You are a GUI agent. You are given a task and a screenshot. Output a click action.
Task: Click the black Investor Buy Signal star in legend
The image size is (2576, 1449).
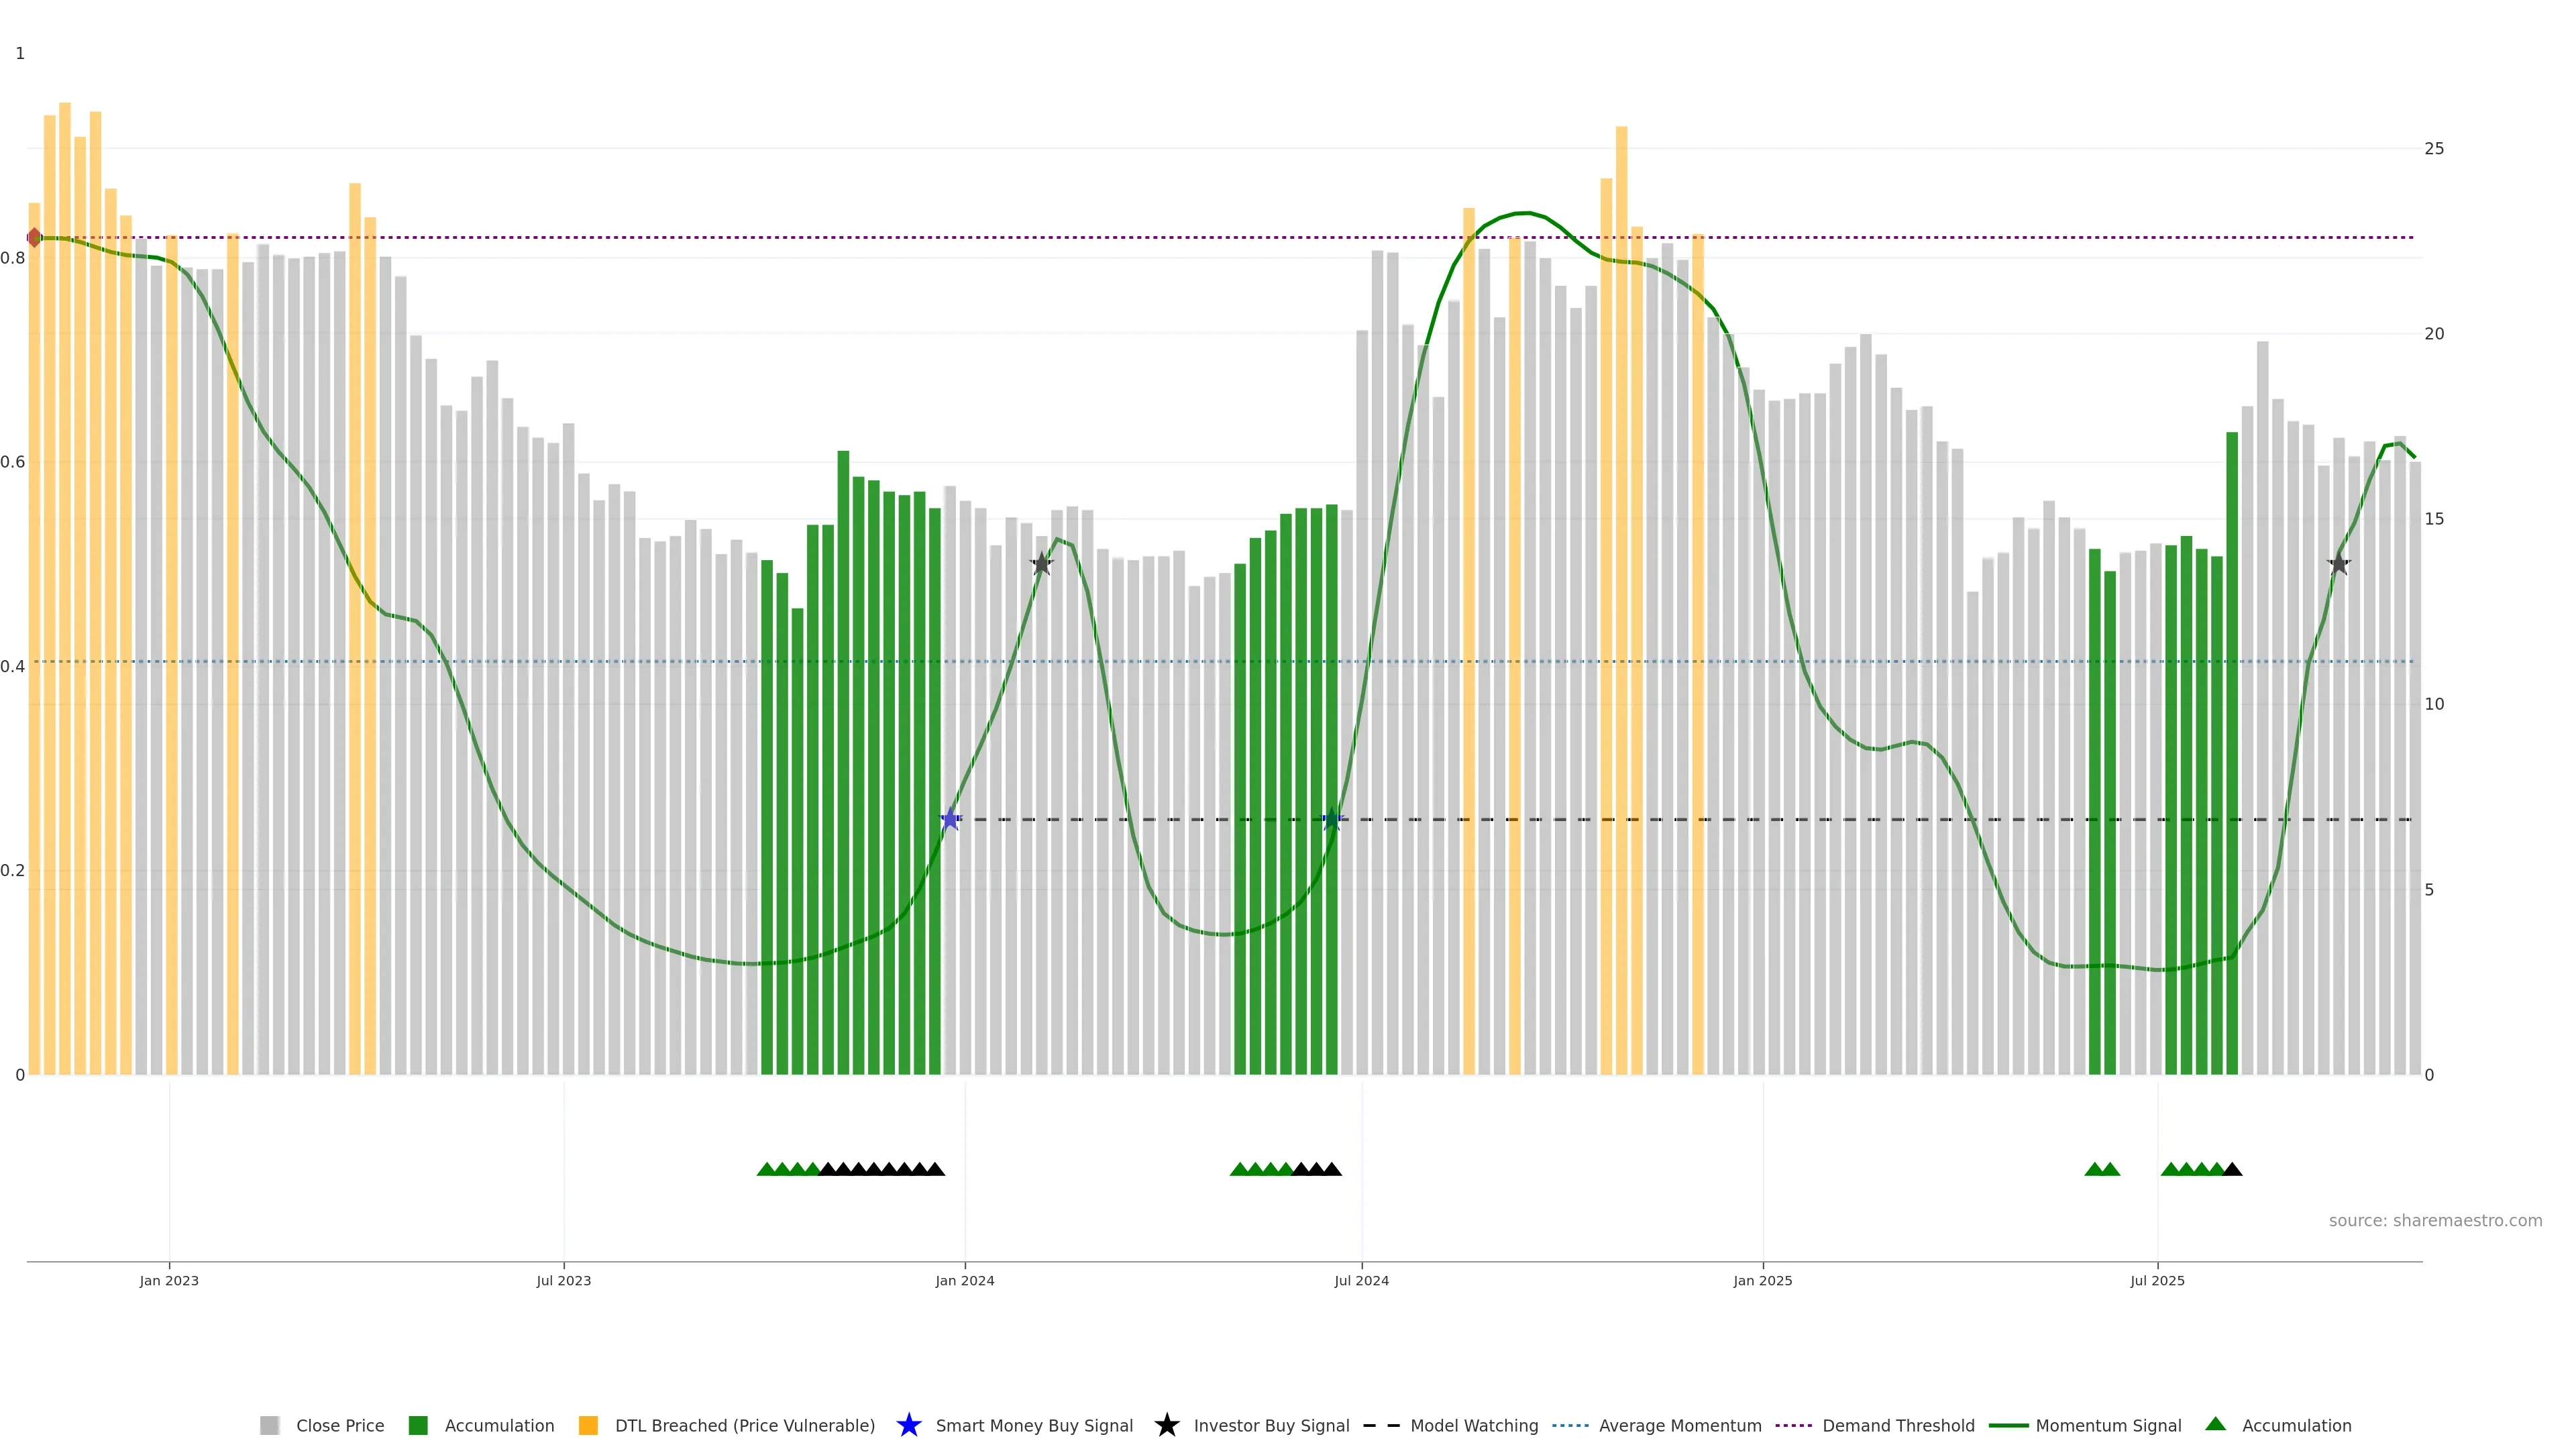[x=1166, y=1425]
